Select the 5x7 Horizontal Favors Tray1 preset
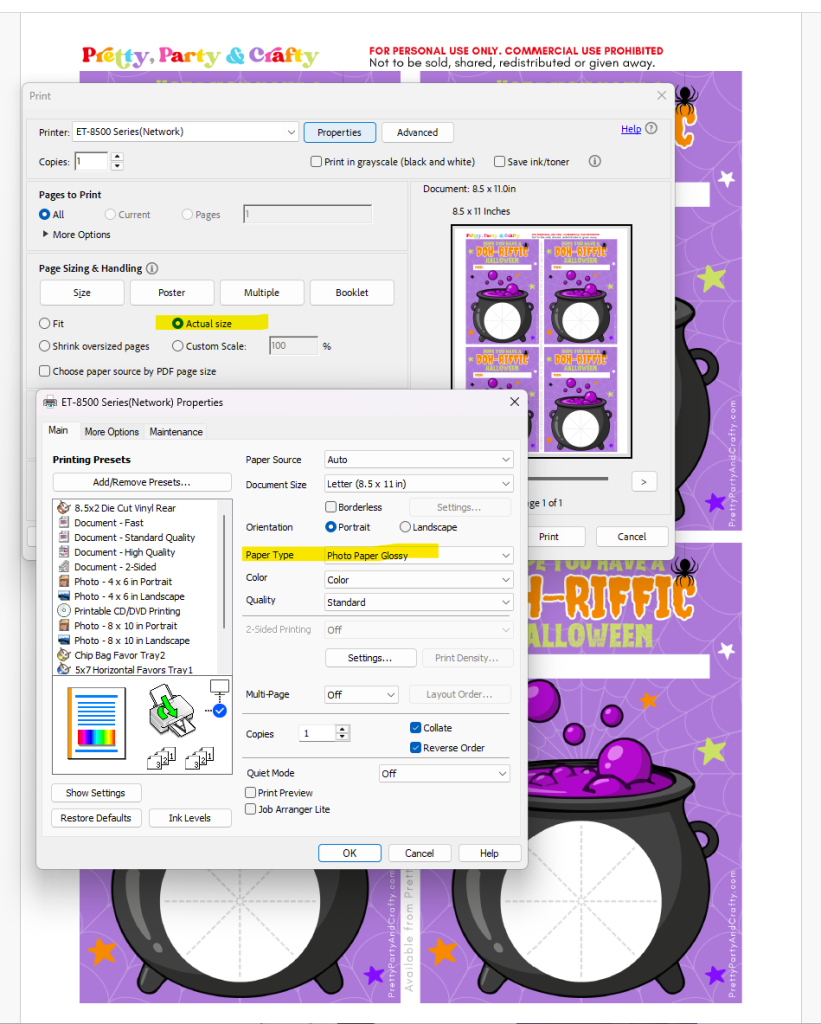The width and height of the screenshot is (821, 1024). (x=133, y=669)
